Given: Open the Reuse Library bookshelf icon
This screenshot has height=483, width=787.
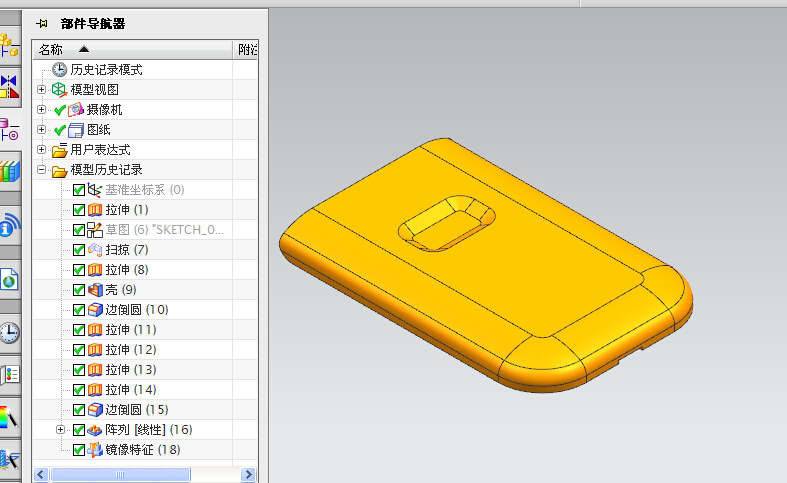Looking at the screenshot, I should 9,172.
